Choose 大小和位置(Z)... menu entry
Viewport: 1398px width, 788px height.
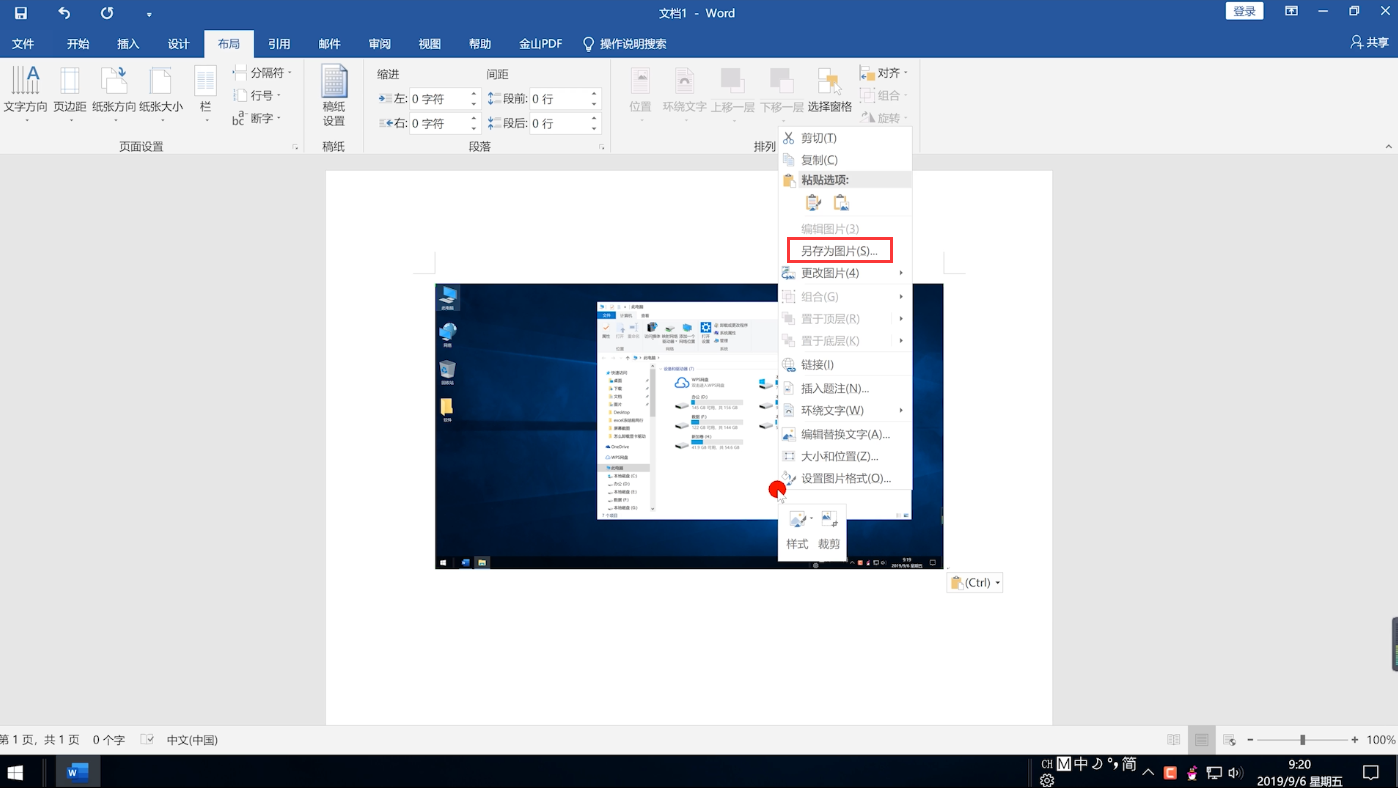845,456
